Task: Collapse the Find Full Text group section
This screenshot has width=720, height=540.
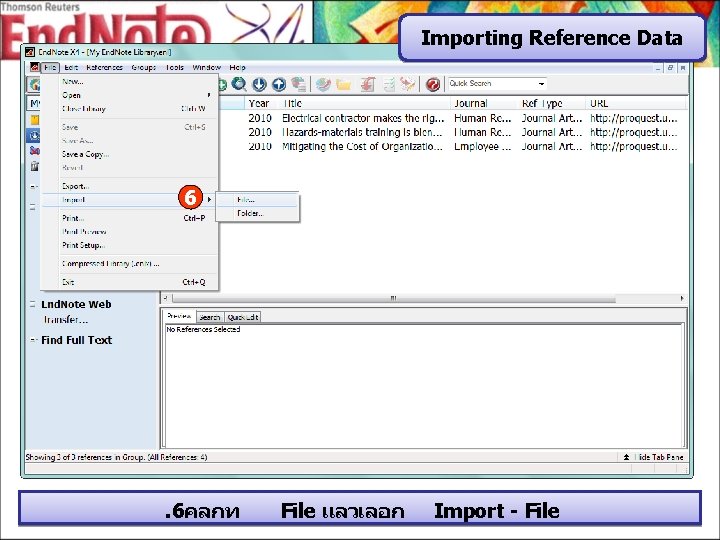Action: coord(33,340)
